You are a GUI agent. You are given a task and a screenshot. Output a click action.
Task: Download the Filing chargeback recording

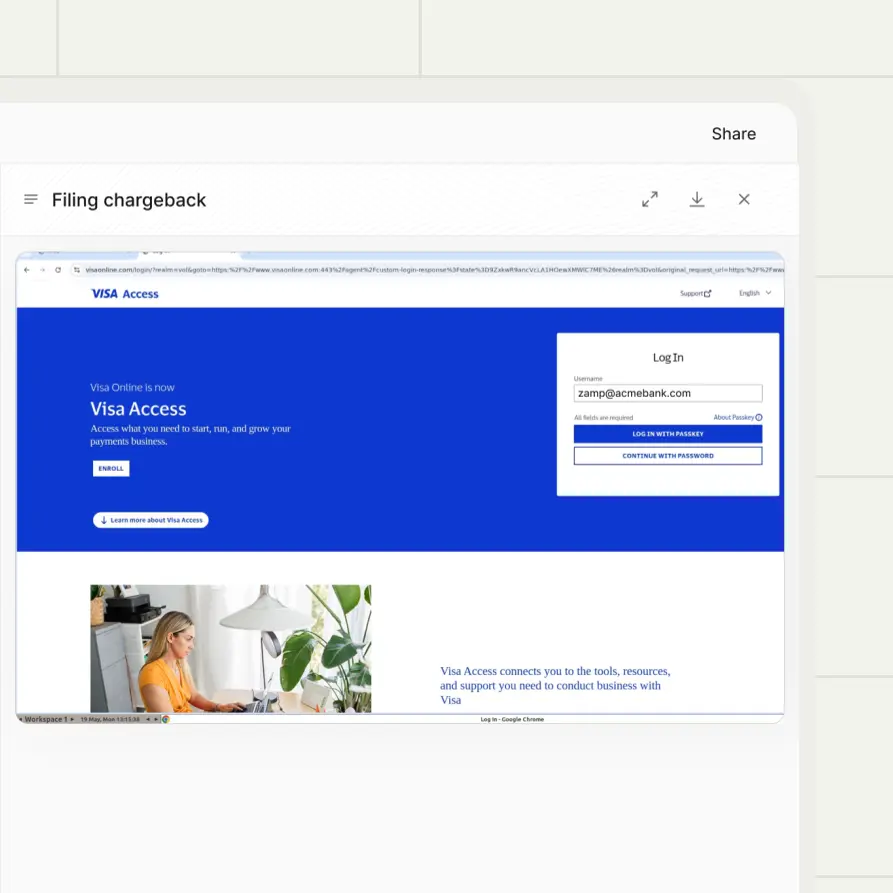click(697, 200)
